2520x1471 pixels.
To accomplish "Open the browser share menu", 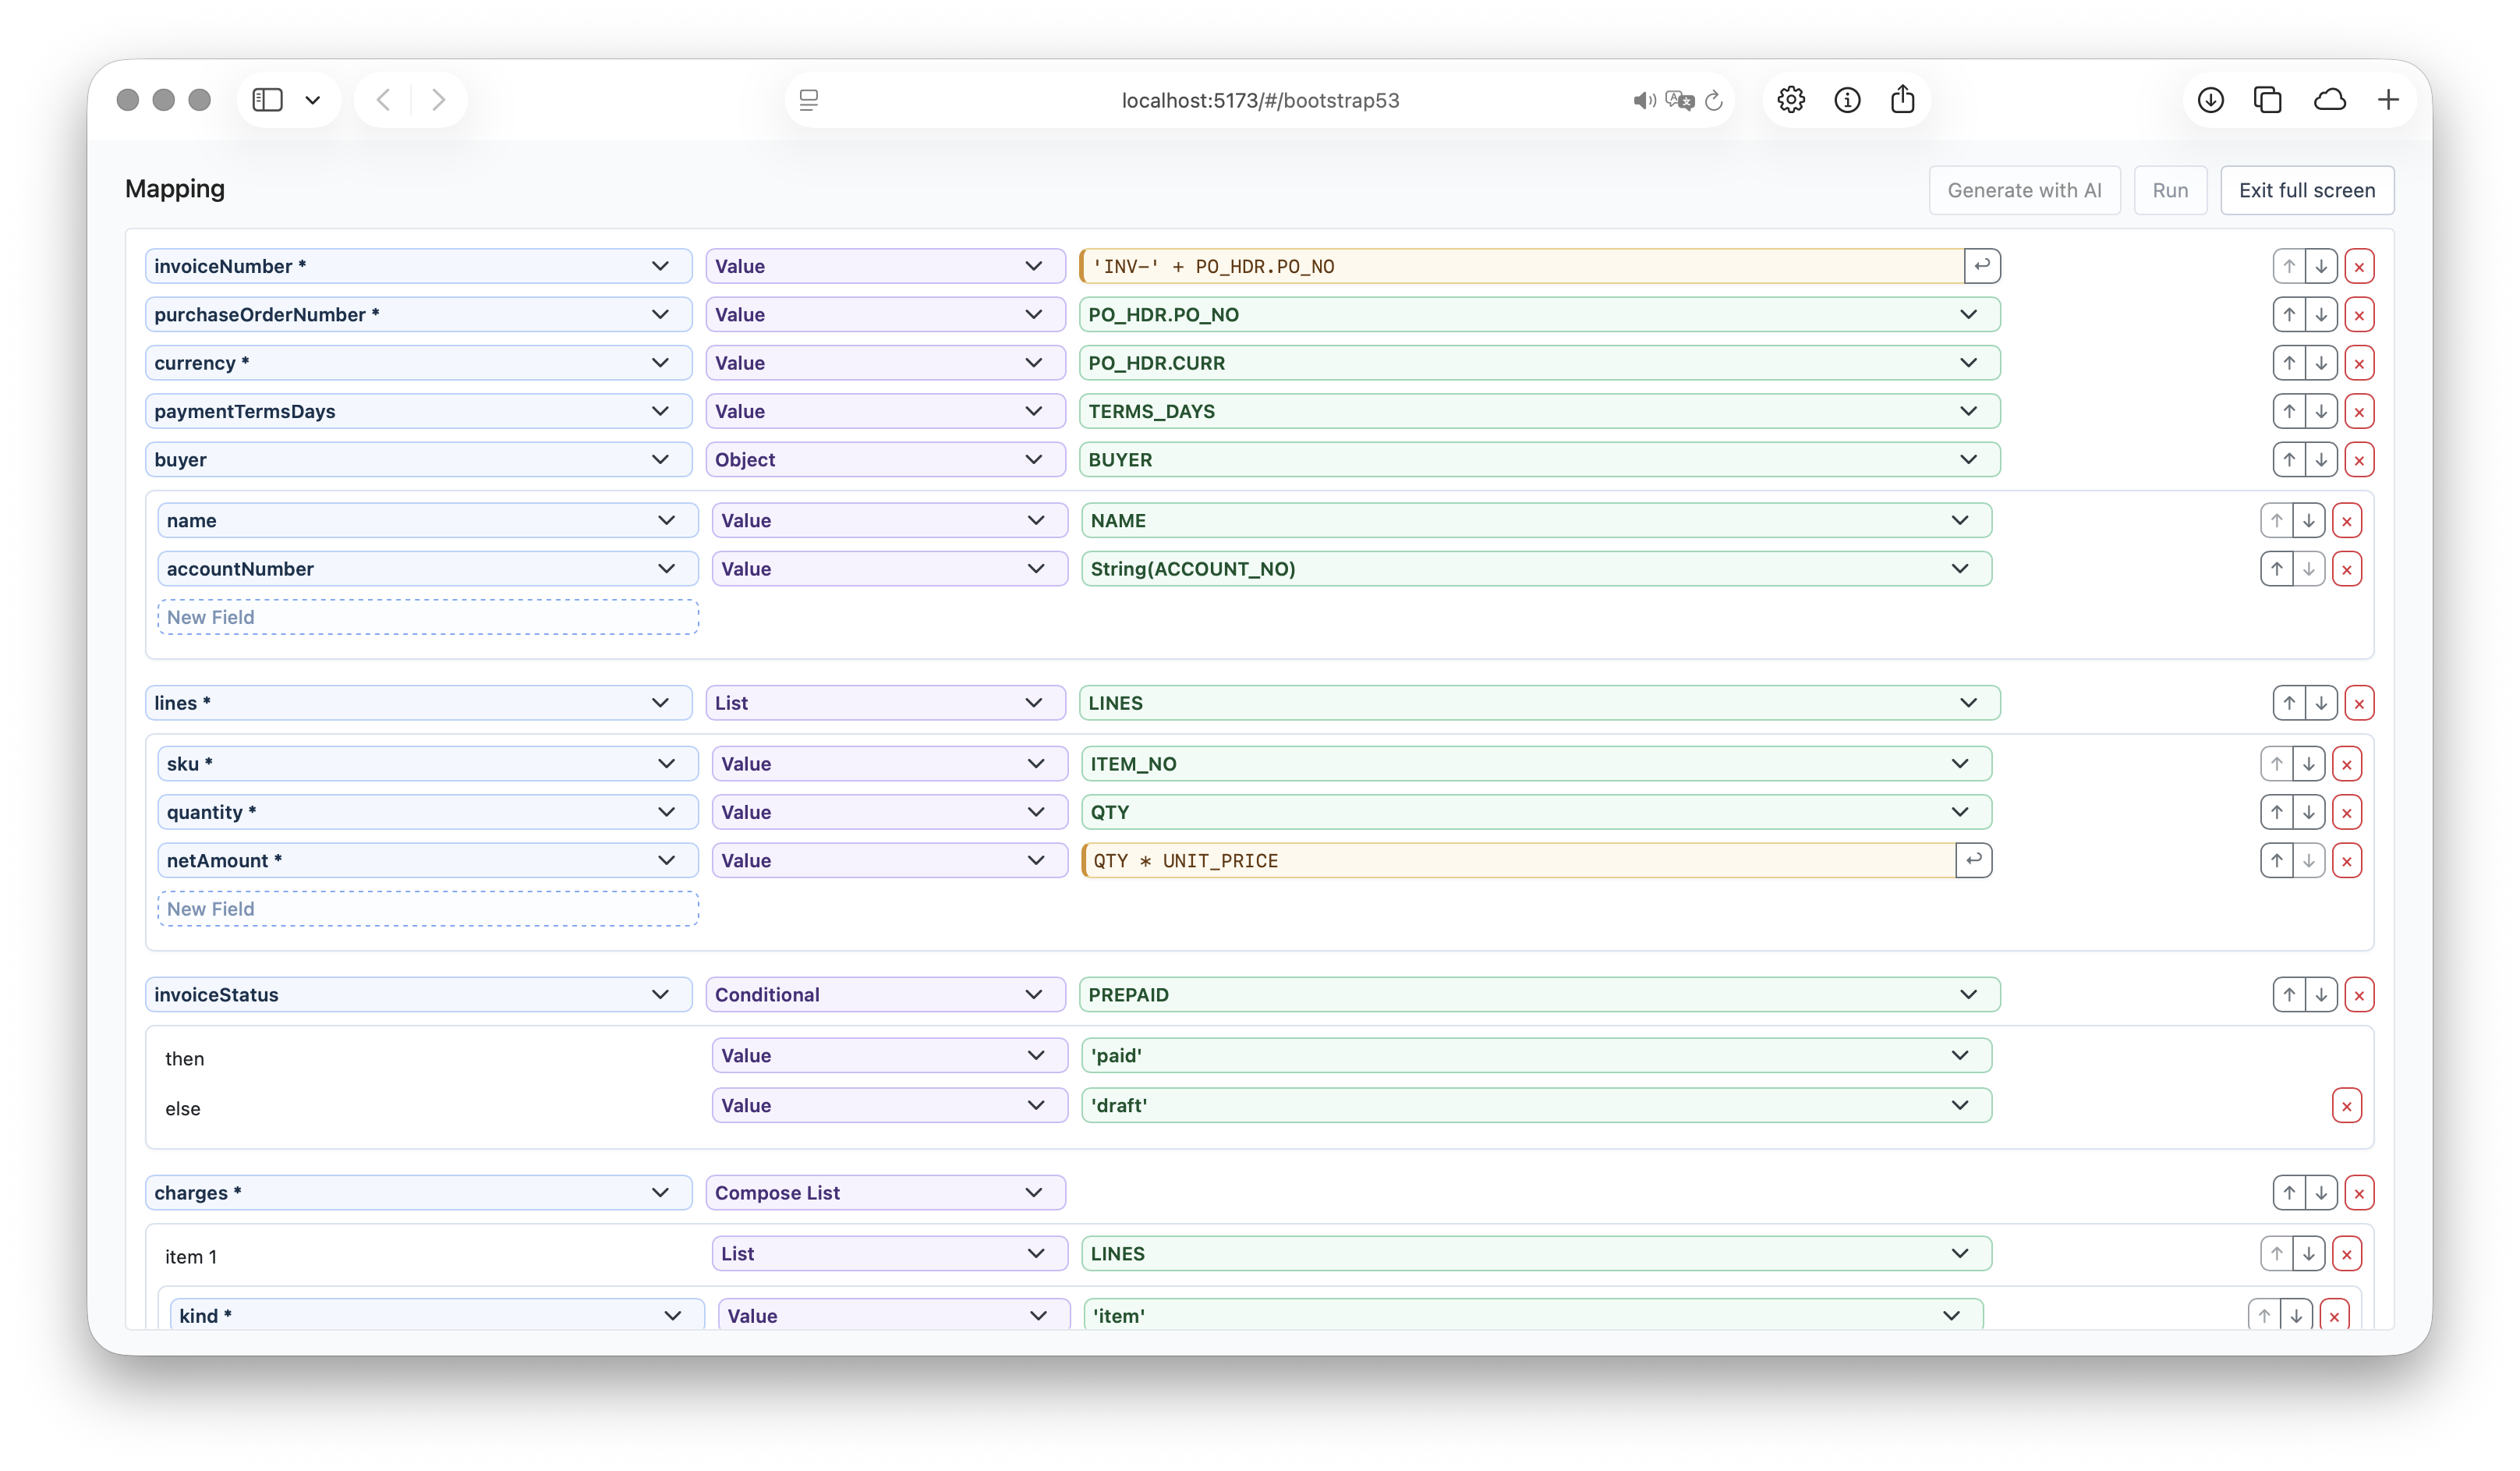I will click(x=1903, y=100).
